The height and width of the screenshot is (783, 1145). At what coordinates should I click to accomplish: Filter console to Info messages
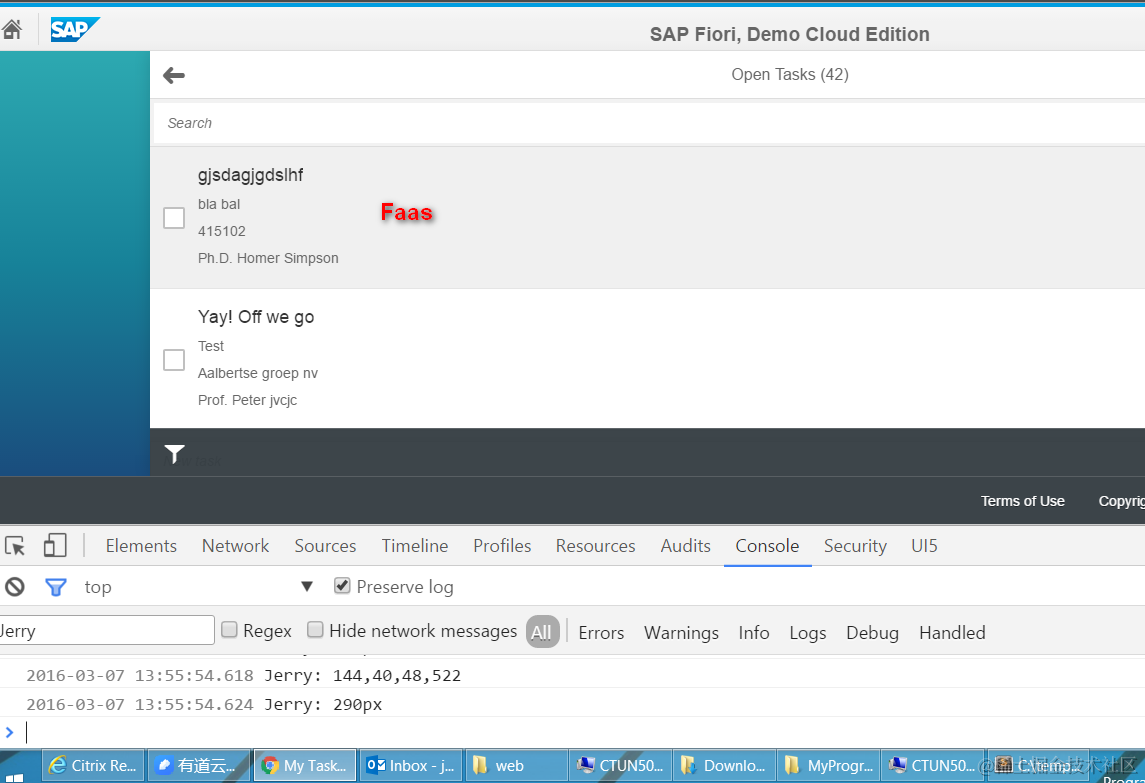754,633
